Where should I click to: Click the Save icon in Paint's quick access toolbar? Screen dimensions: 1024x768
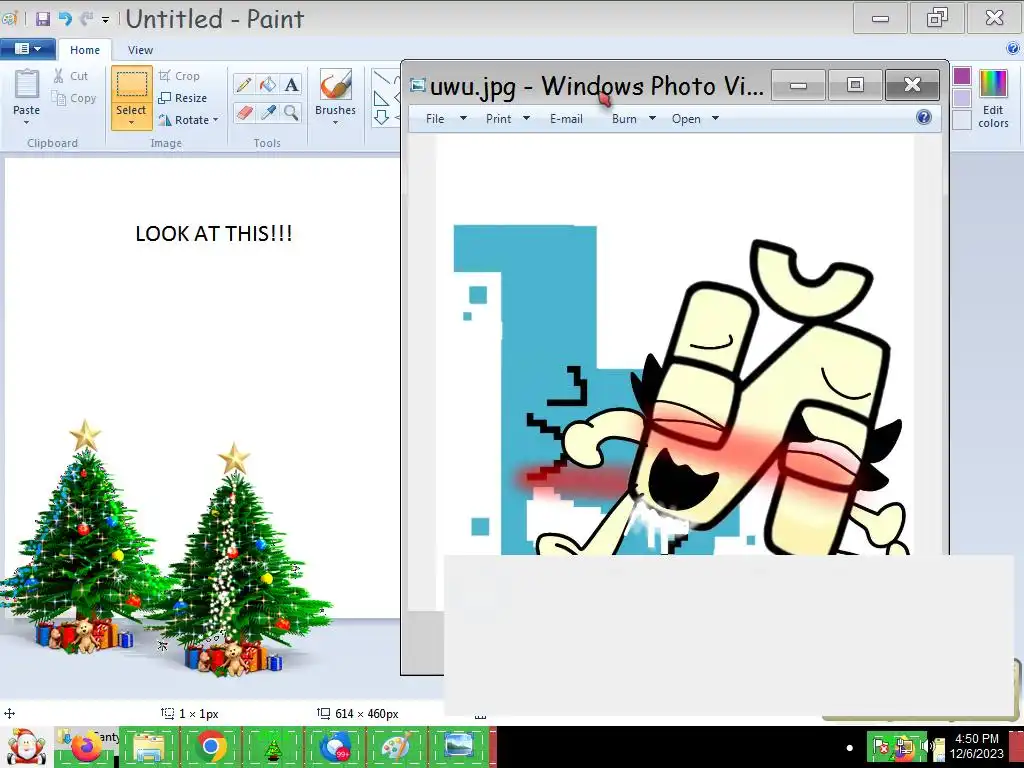click(x=42, y=19)
